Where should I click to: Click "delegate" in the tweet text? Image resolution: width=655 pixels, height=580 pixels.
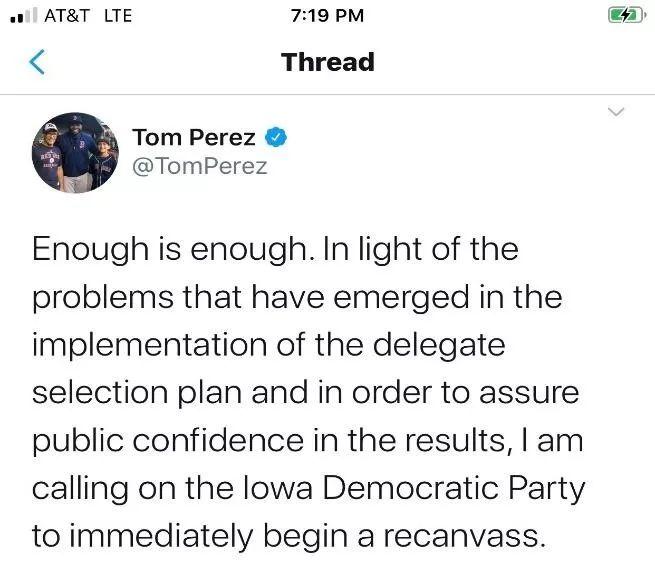pos(439,345)
